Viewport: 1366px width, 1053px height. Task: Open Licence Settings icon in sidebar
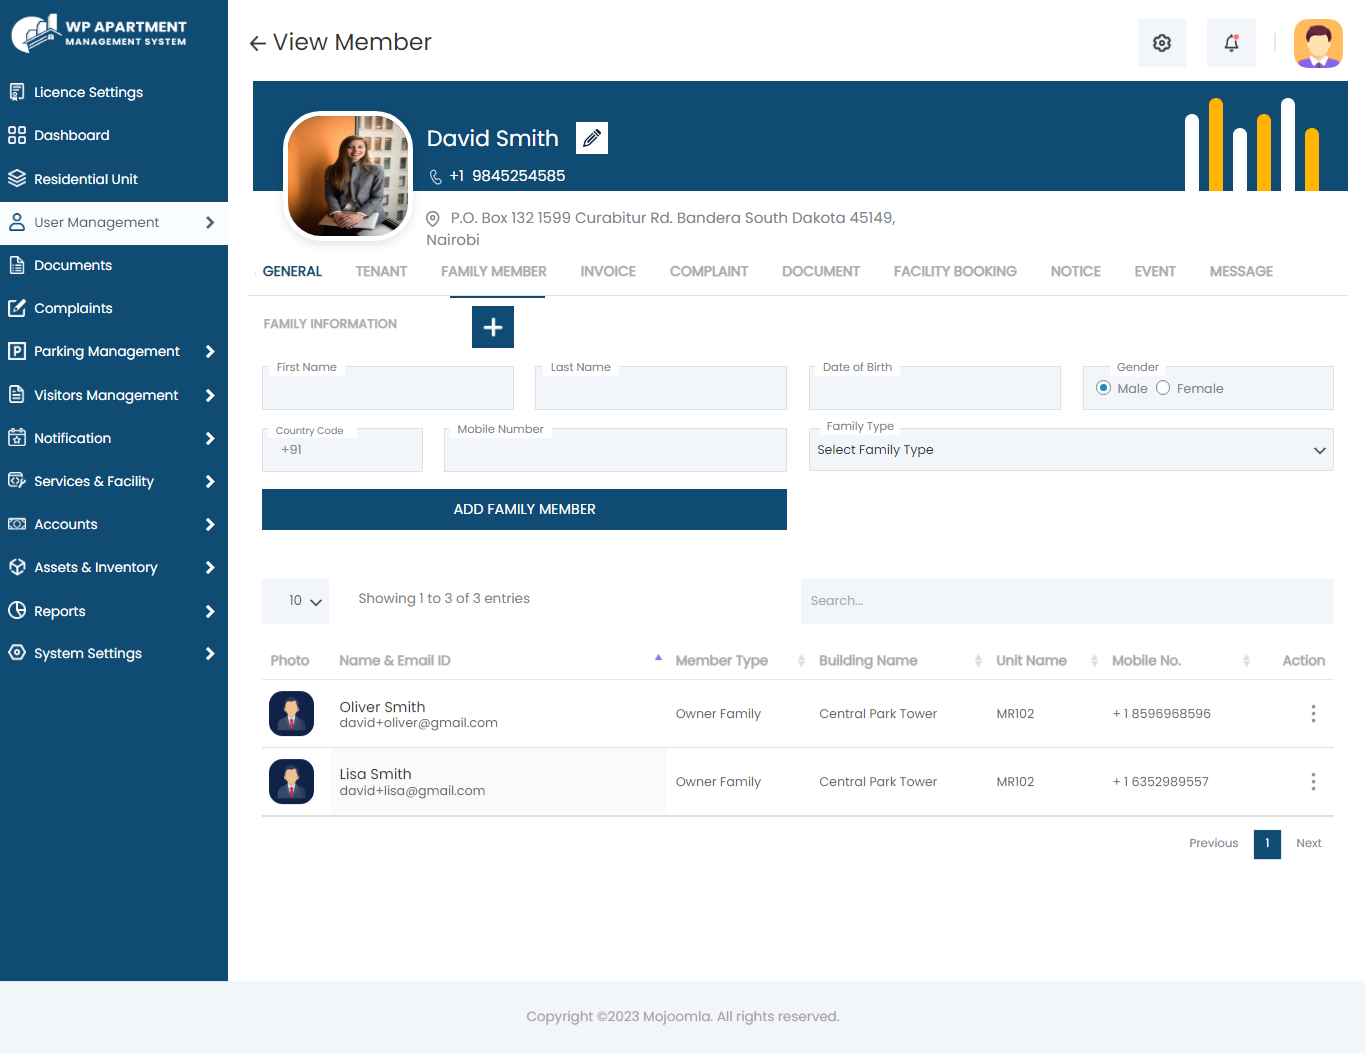pyautogui.click(x=17, y=92)
